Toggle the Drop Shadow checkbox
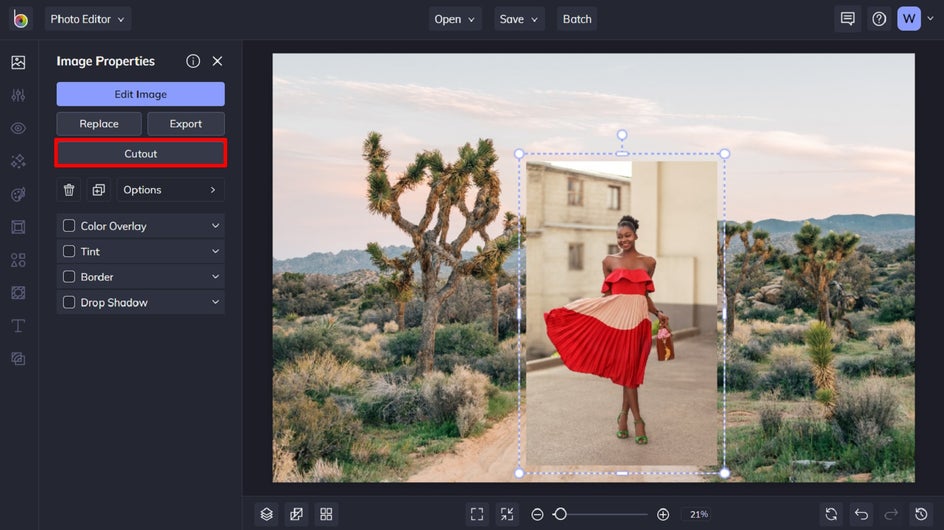Screen dimensions: 944x530 click(x=69, y=303)
